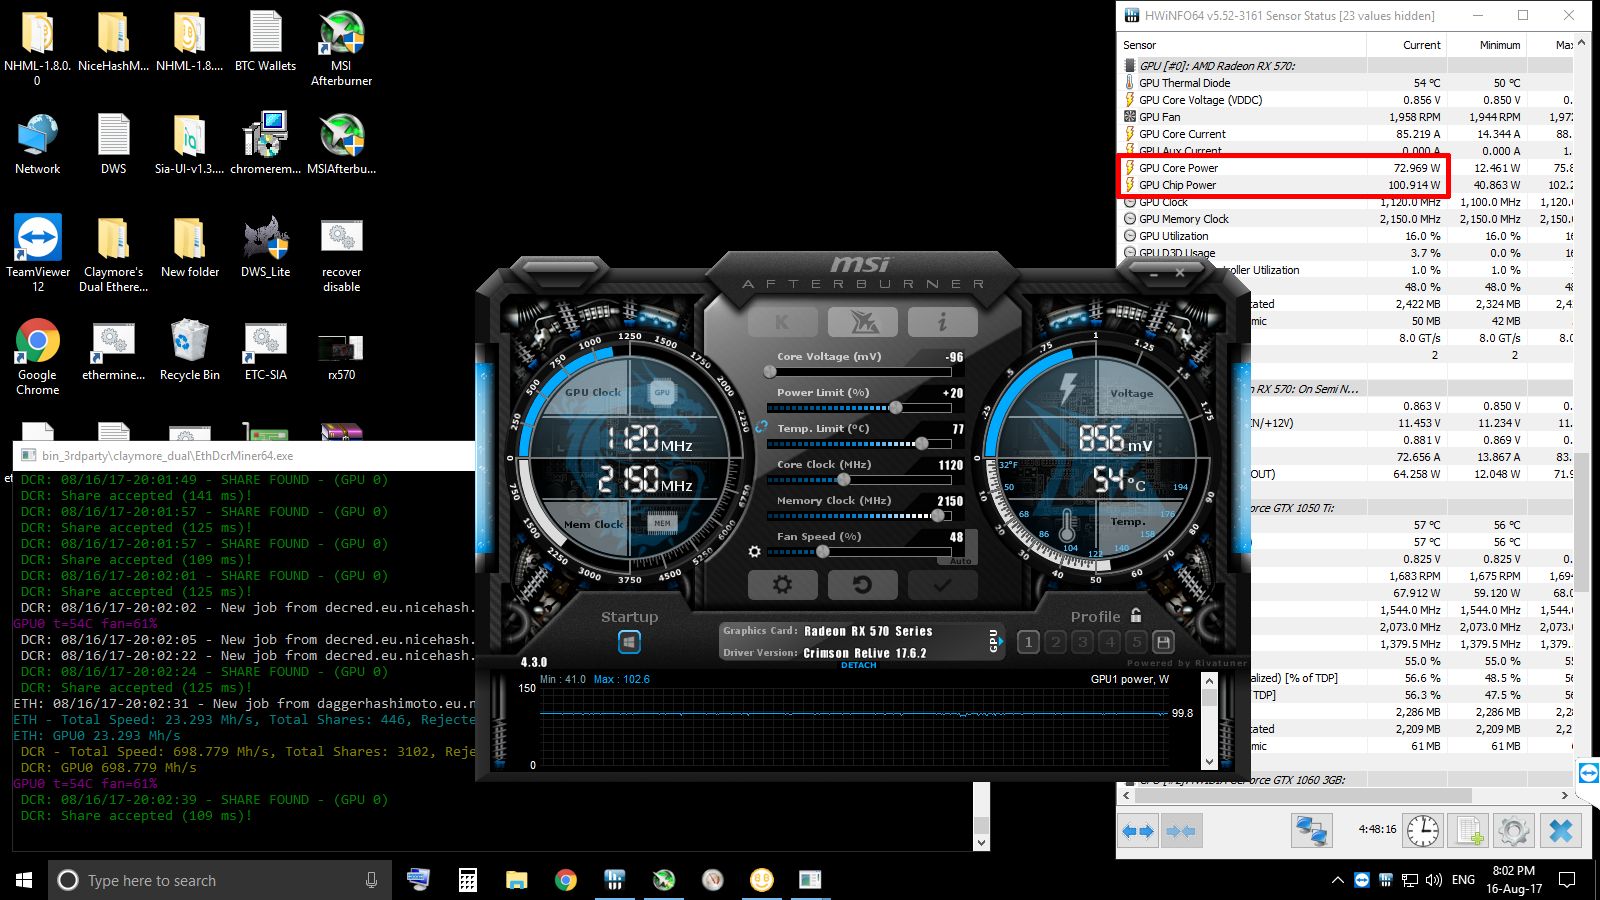
Task: Enable Afterburner startup with the Startup toggle
Action: [x=628, y=641]
